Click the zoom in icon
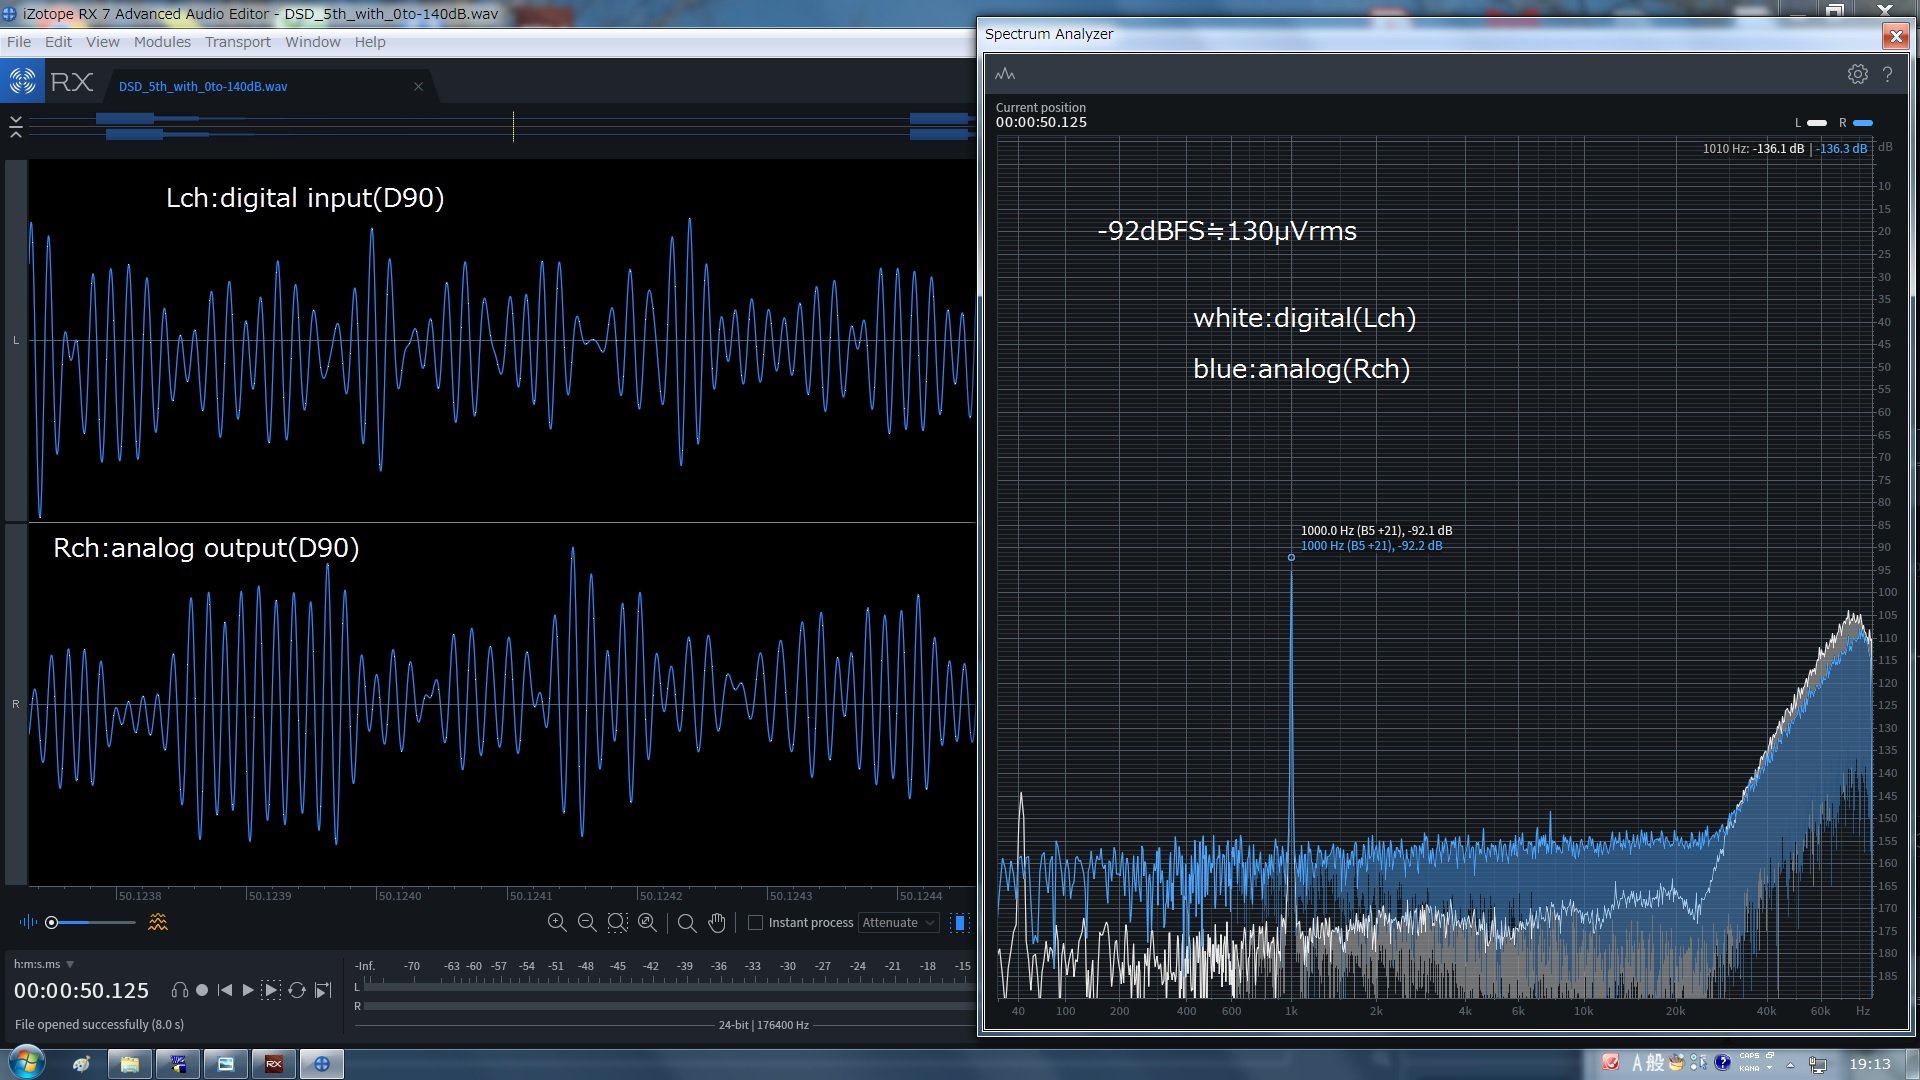Viewport: 1920px width, 1080px height. (x=557, y=922)
